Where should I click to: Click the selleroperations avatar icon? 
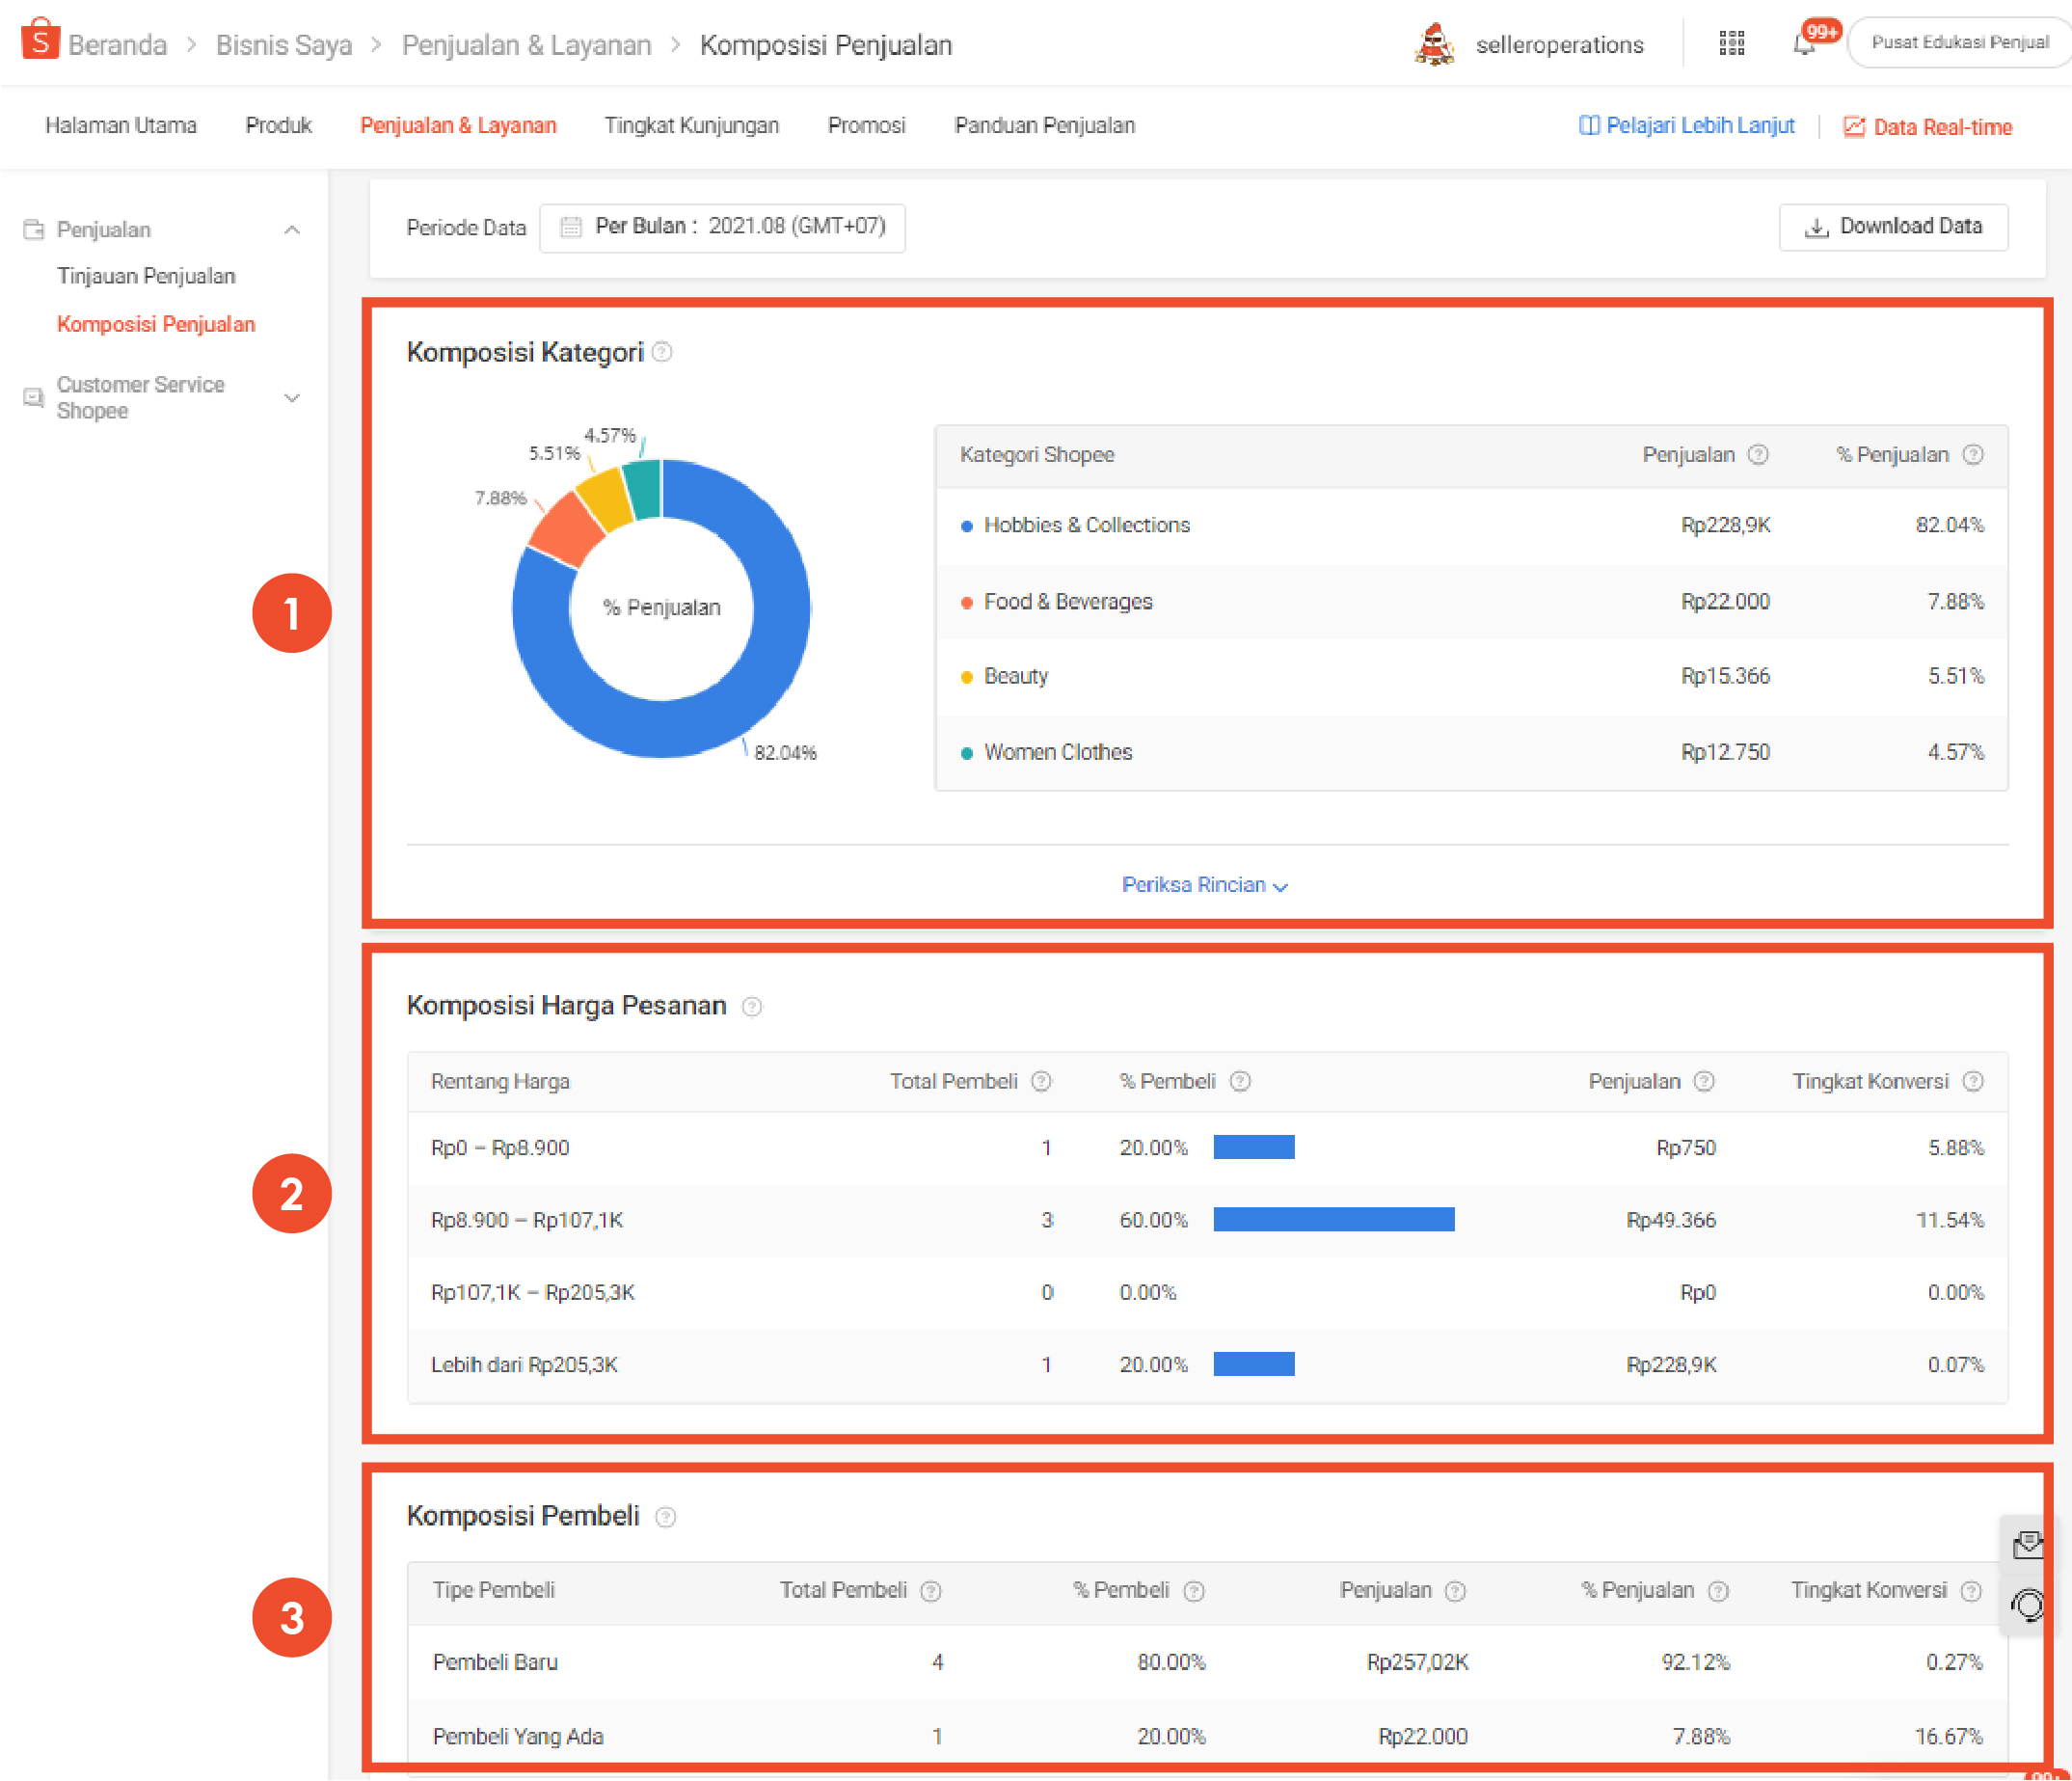[x=1434, y=45]
